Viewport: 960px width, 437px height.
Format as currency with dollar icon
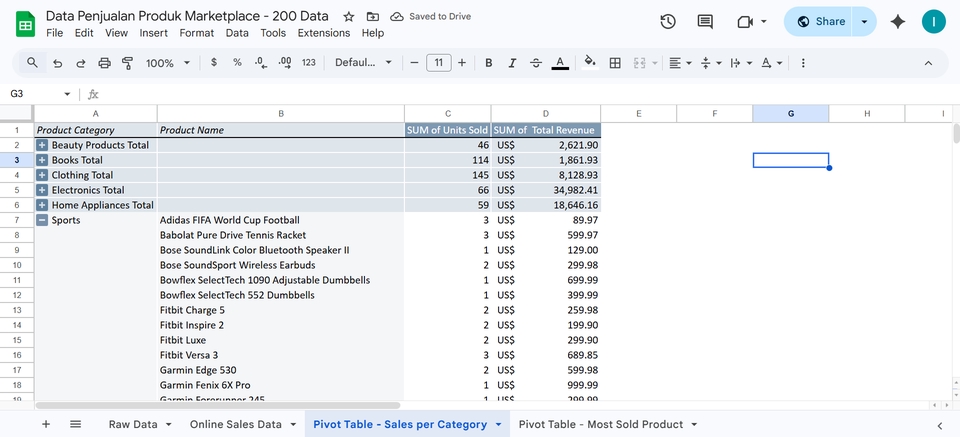pos(214,62)
